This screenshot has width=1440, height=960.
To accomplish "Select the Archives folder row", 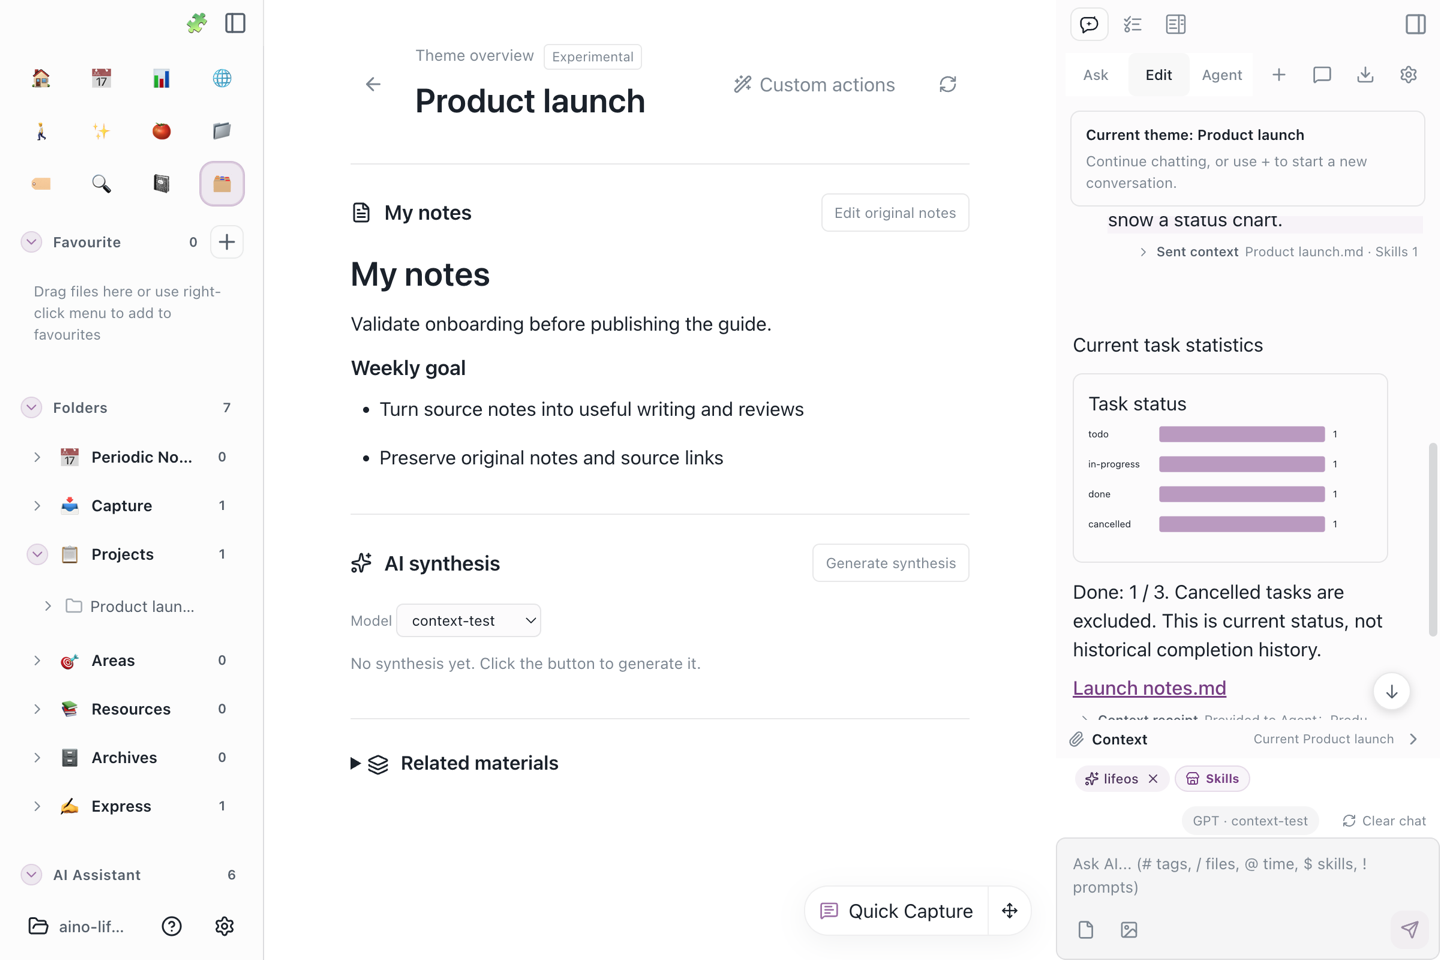I will [131, 758].
